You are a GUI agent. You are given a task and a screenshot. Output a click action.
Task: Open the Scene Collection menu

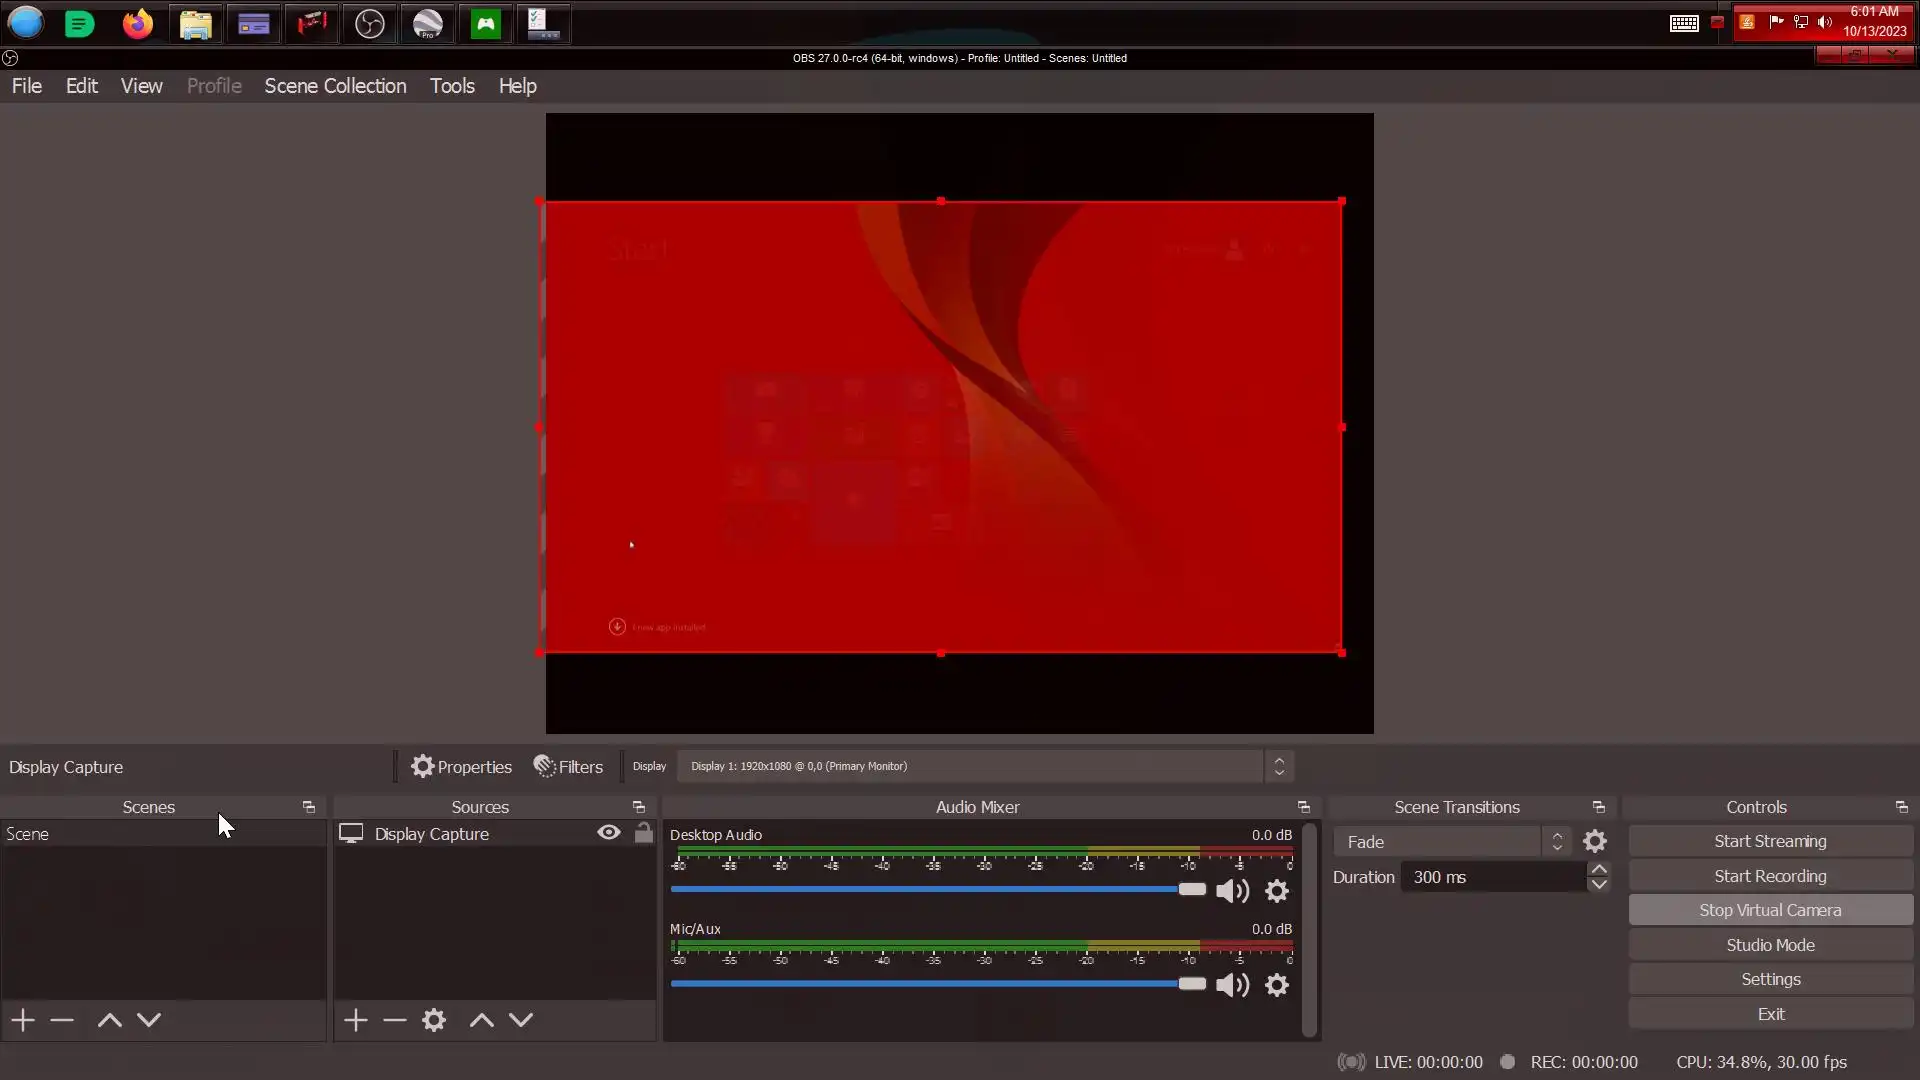[335, 86]
